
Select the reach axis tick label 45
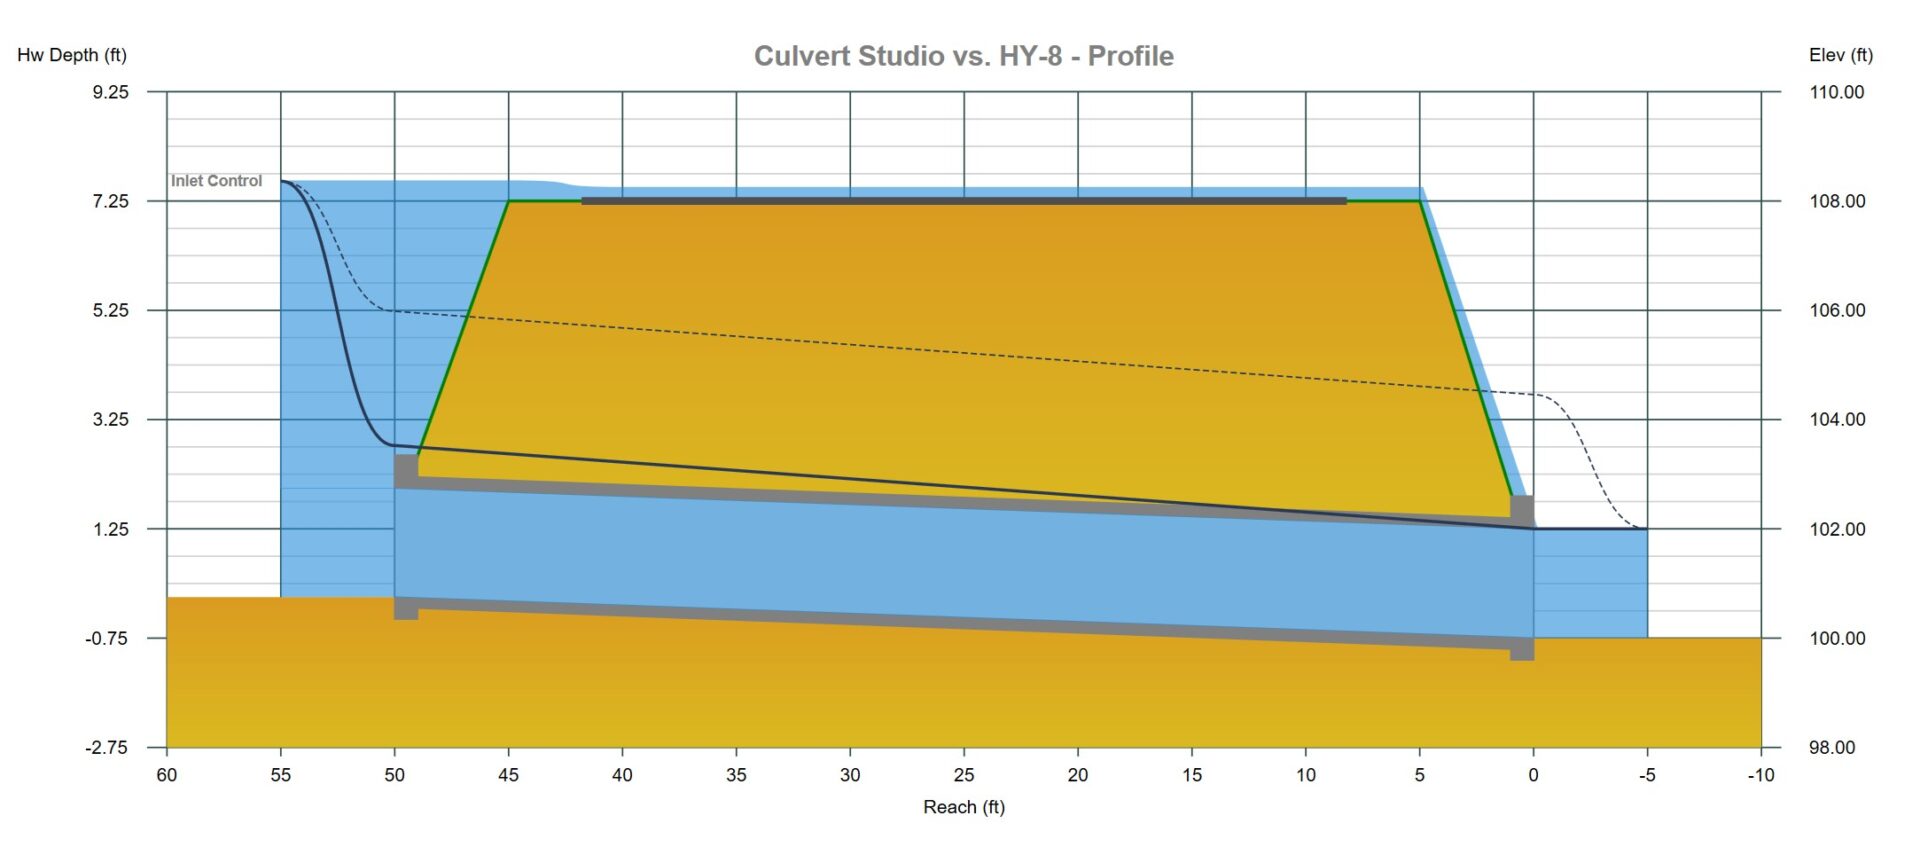pyautogui.click(x=509, y=775)
